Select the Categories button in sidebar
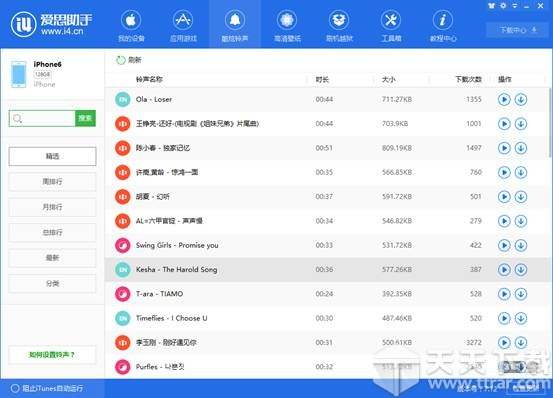Viewport: 553px width, 398px height. coord(52,283)
